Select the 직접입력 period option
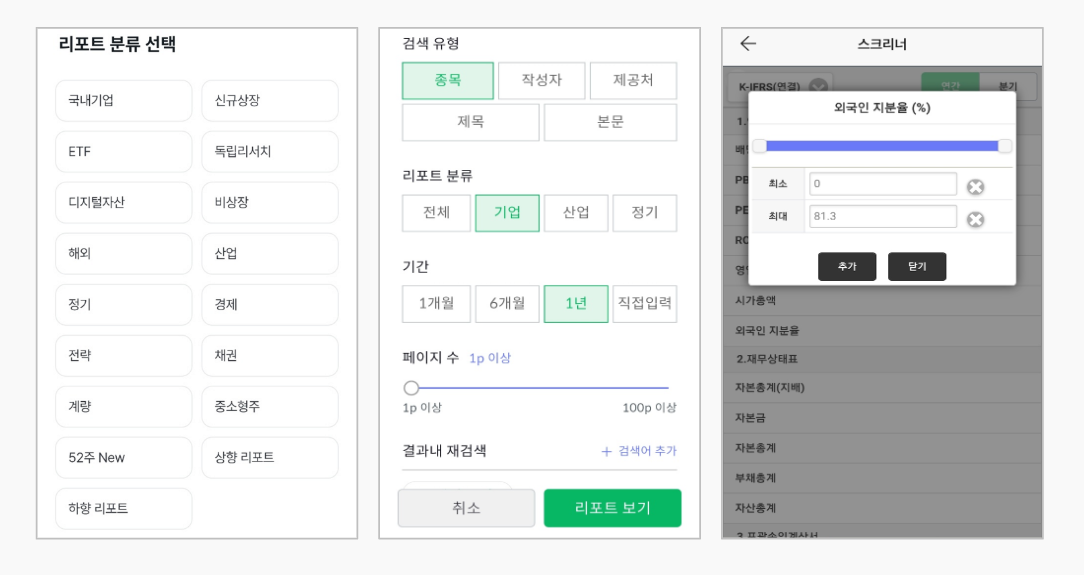The width and height of the screenshot is (1084, 575). pyautogui.click(x=644, y=304)
